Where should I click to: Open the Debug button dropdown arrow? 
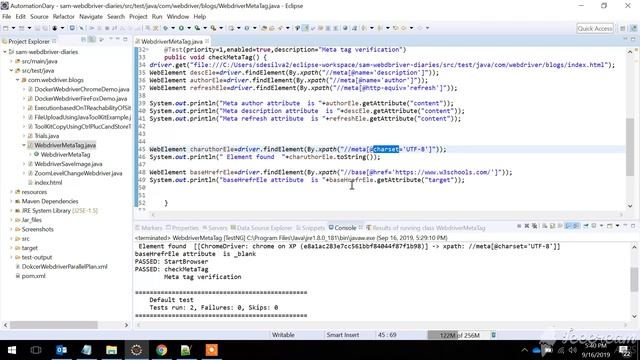[x=173, y=28]
